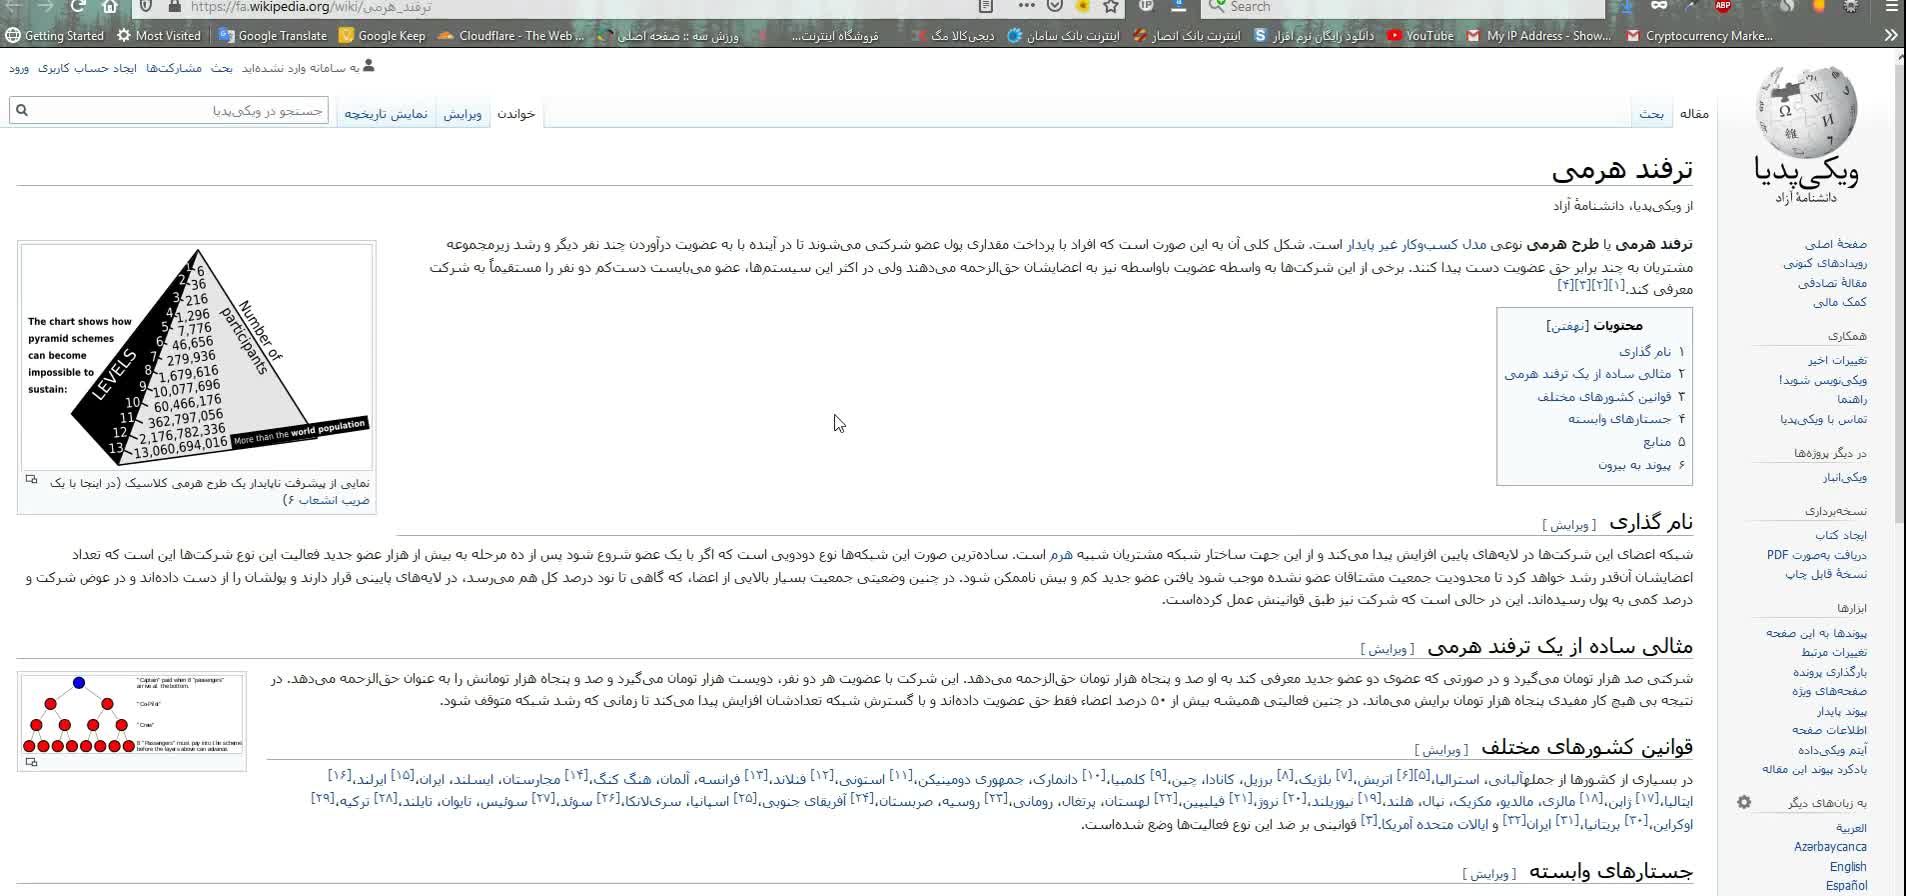Viewport: 1906px width, 896px height.
Task: Open the YouTube bookmark
Action: [x=1420, y=35]
